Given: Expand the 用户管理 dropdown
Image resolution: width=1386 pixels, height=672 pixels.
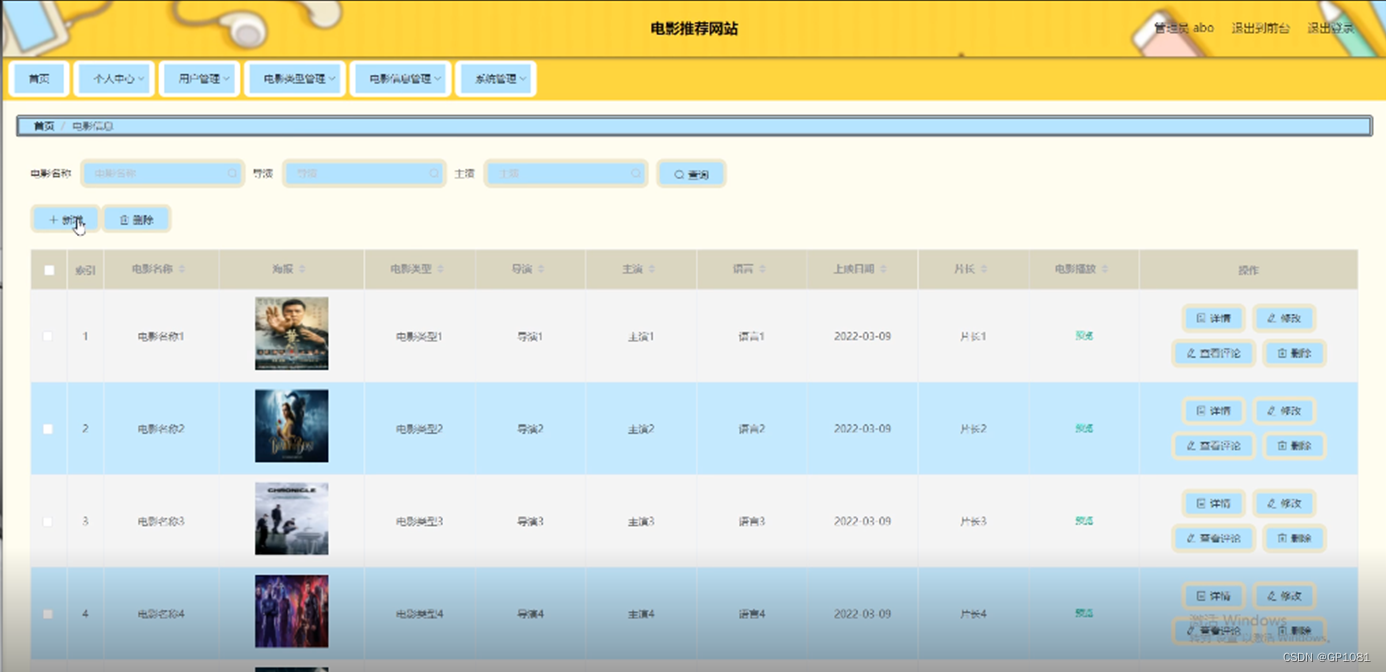Looking at the screenshot, I should click(x=199, y=78).
